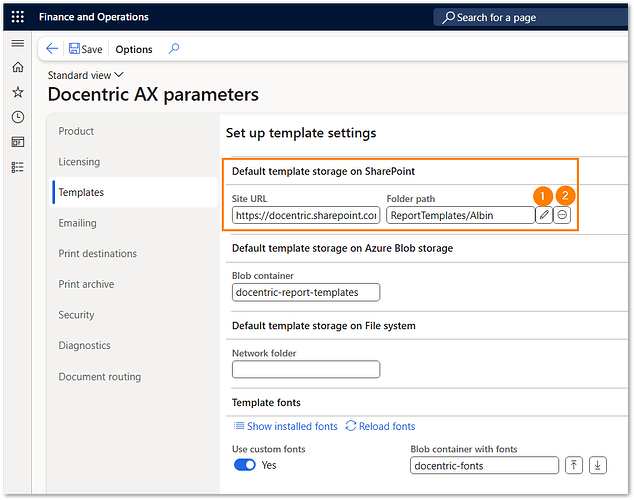Select the Print destinations tab

click(x=97, y=253)
